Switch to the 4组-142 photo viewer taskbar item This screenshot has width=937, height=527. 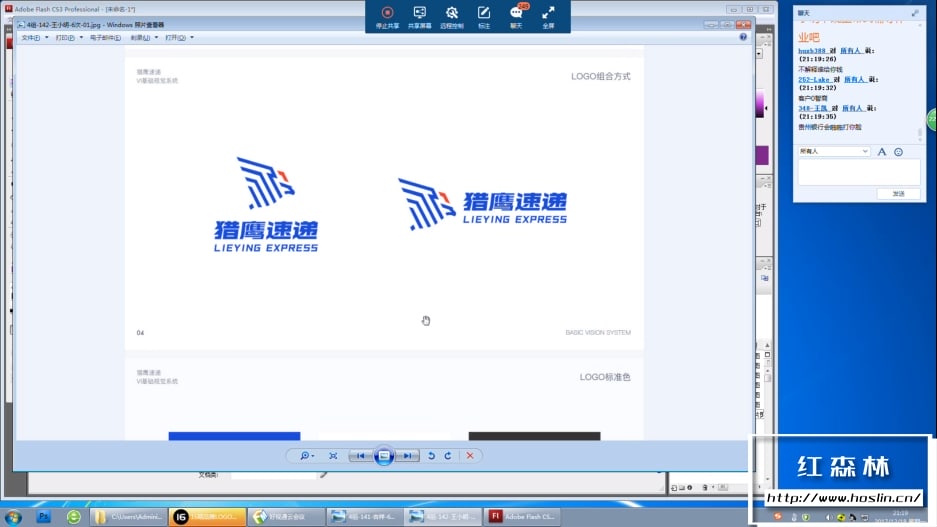[x=443, y=517]
